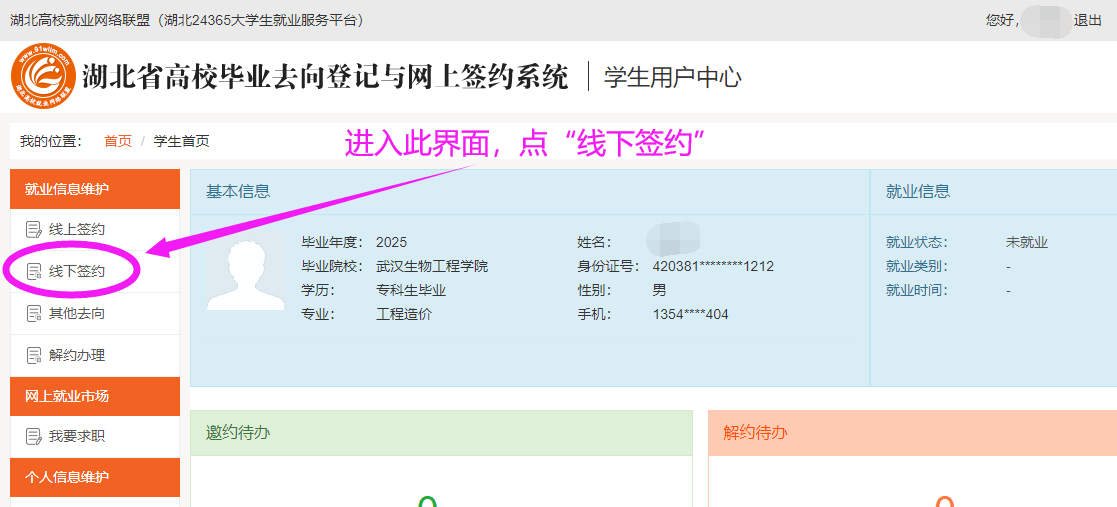Click the green count in 邀约待办
1117x507 pixels.
(x=428, y=501)
